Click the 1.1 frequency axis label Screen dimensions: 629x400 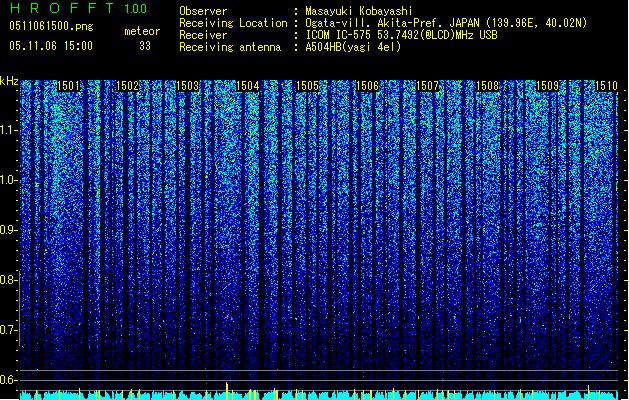tap(10, 130)
